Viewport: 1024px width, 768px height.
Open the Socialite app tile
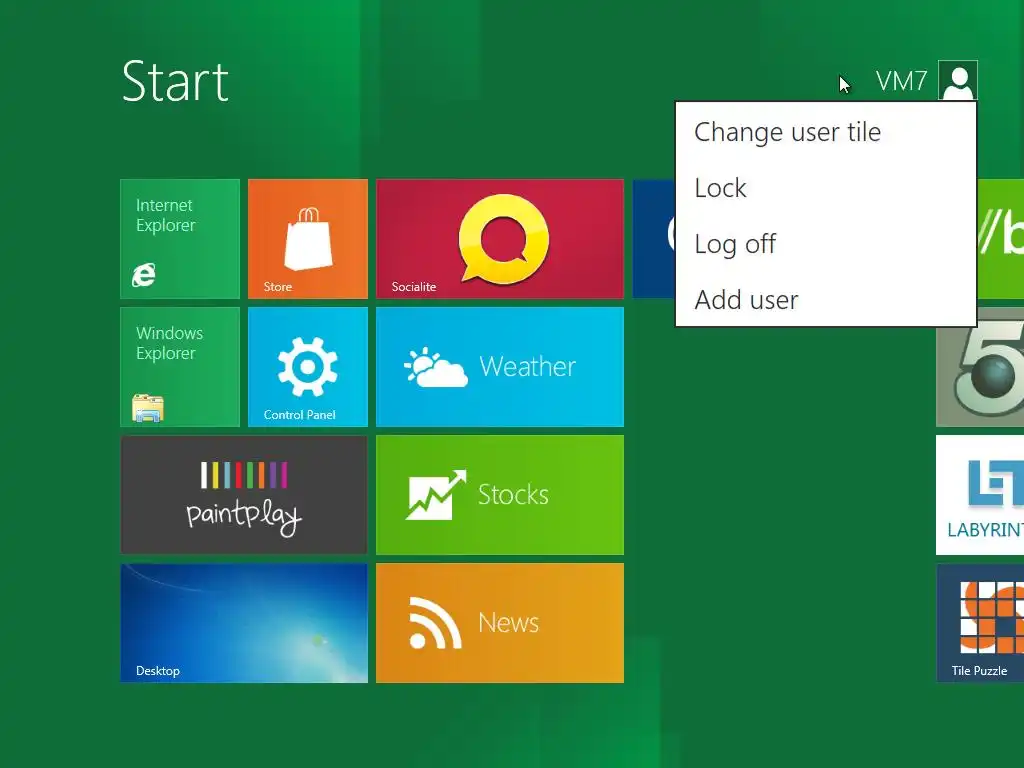pyautogui.click(x=500, y=239)
